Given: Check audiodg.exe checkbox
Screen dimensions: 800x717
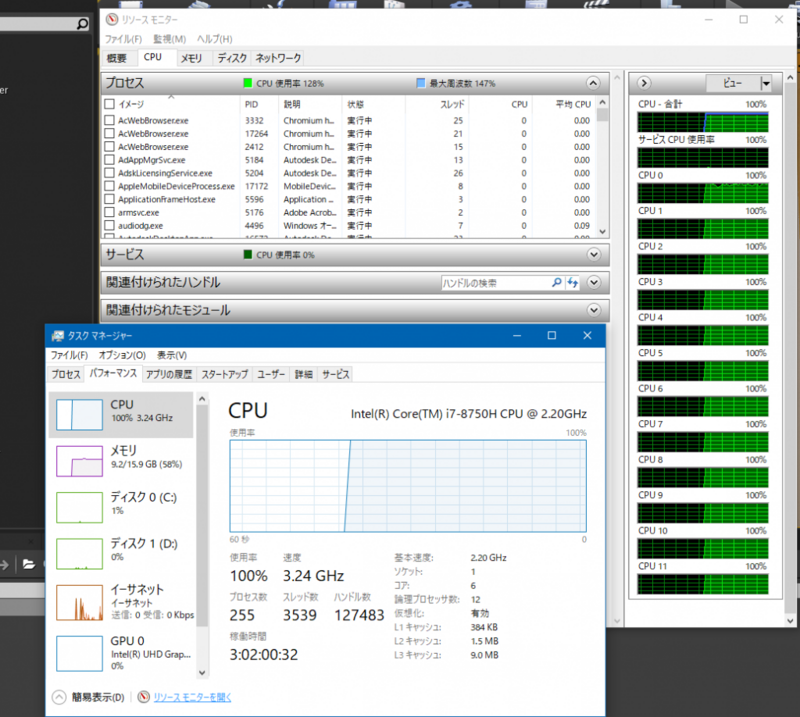Looking at the screenshot, I should click(x=109, y=226).
